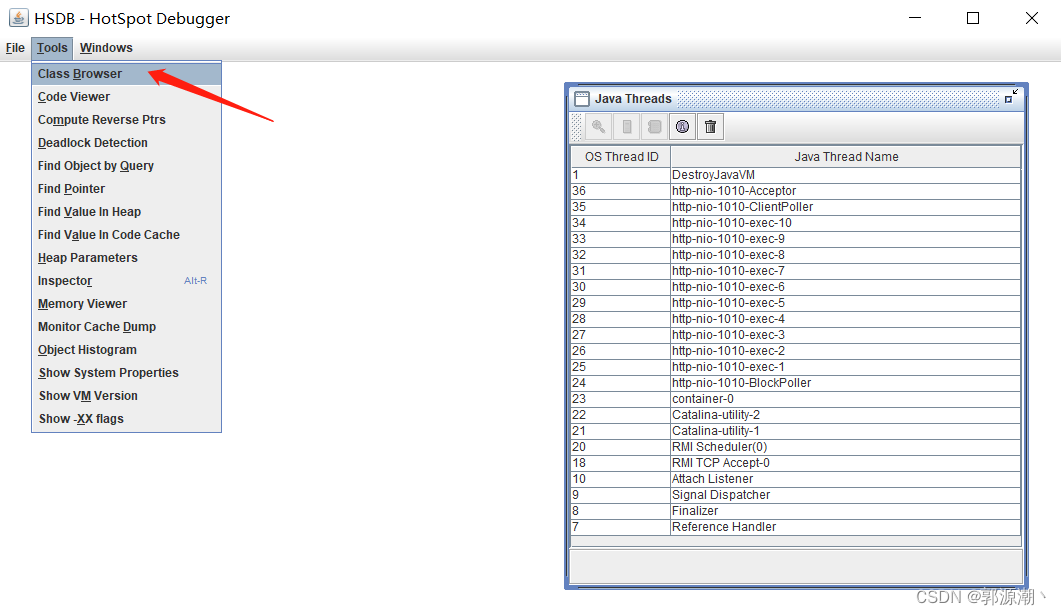Select the RMI TCP Accept-0 thread
1061x615 pixels.
[x=796, y=463]
